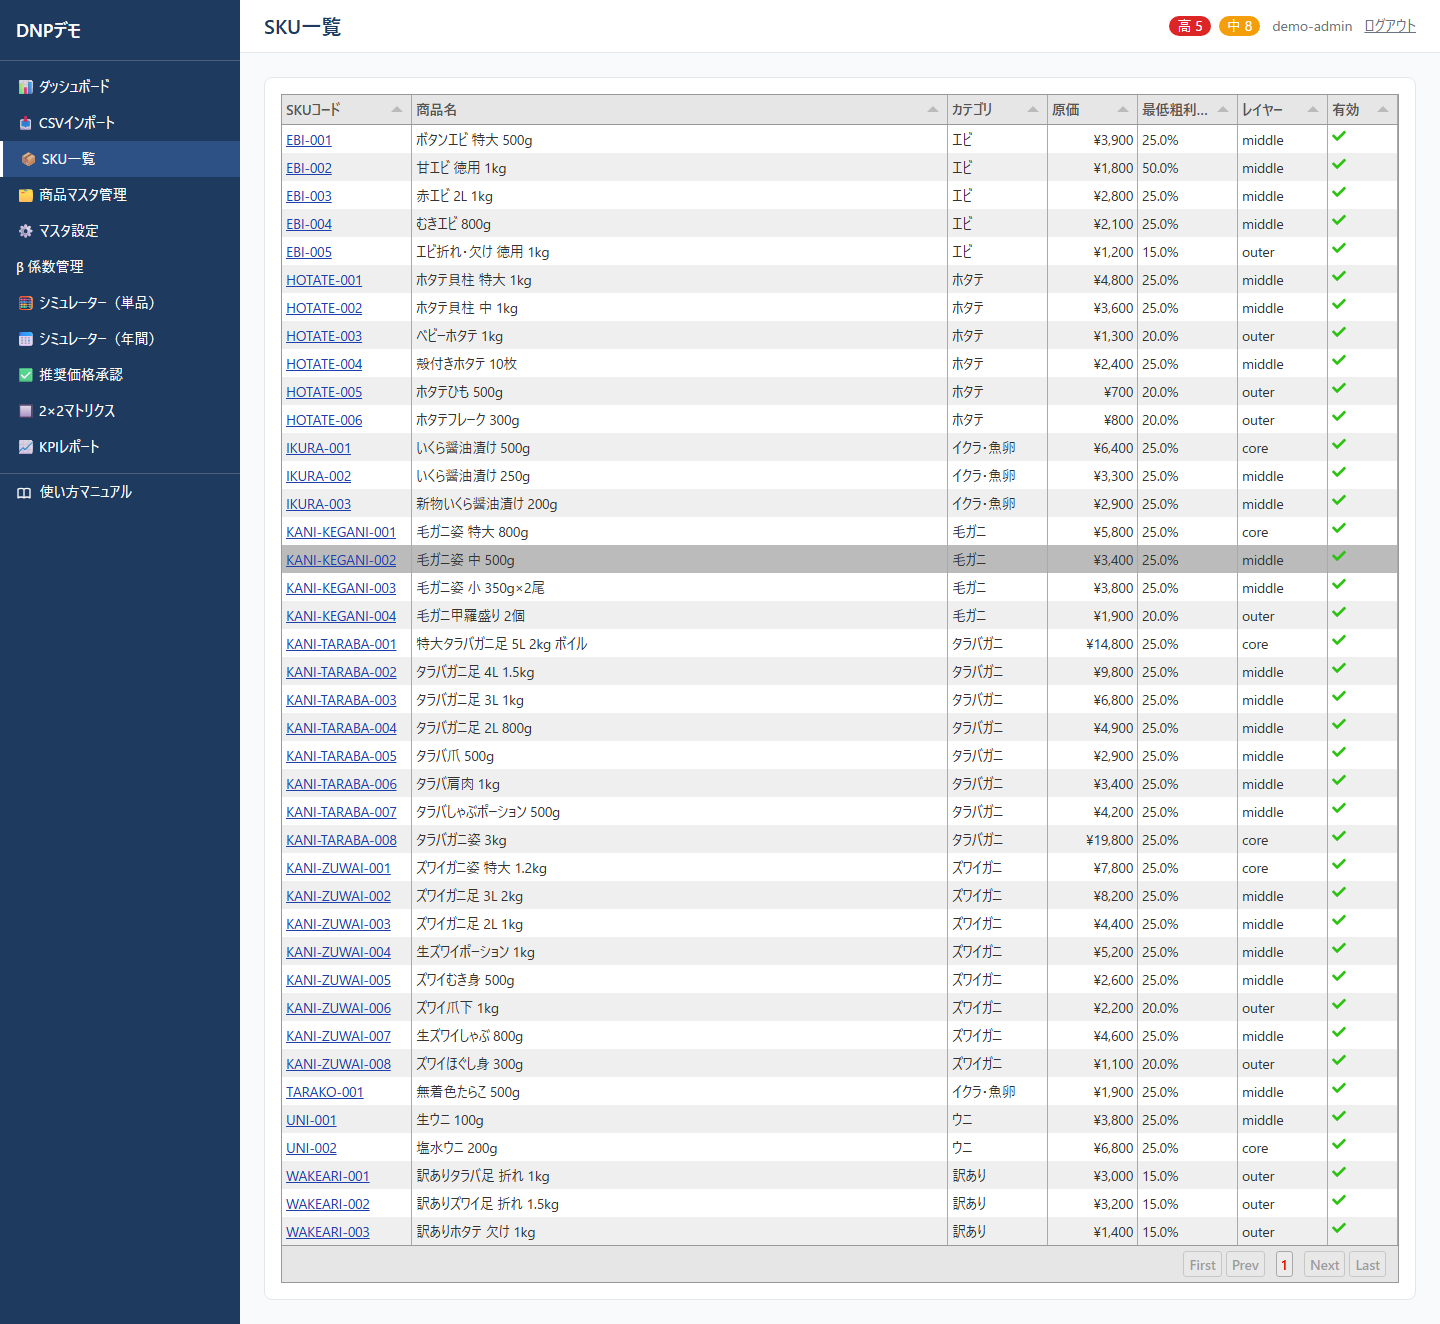
Task: Sort by the カテゴリ column arrow
Action: pyautogui.click(x=1033, y=110)
